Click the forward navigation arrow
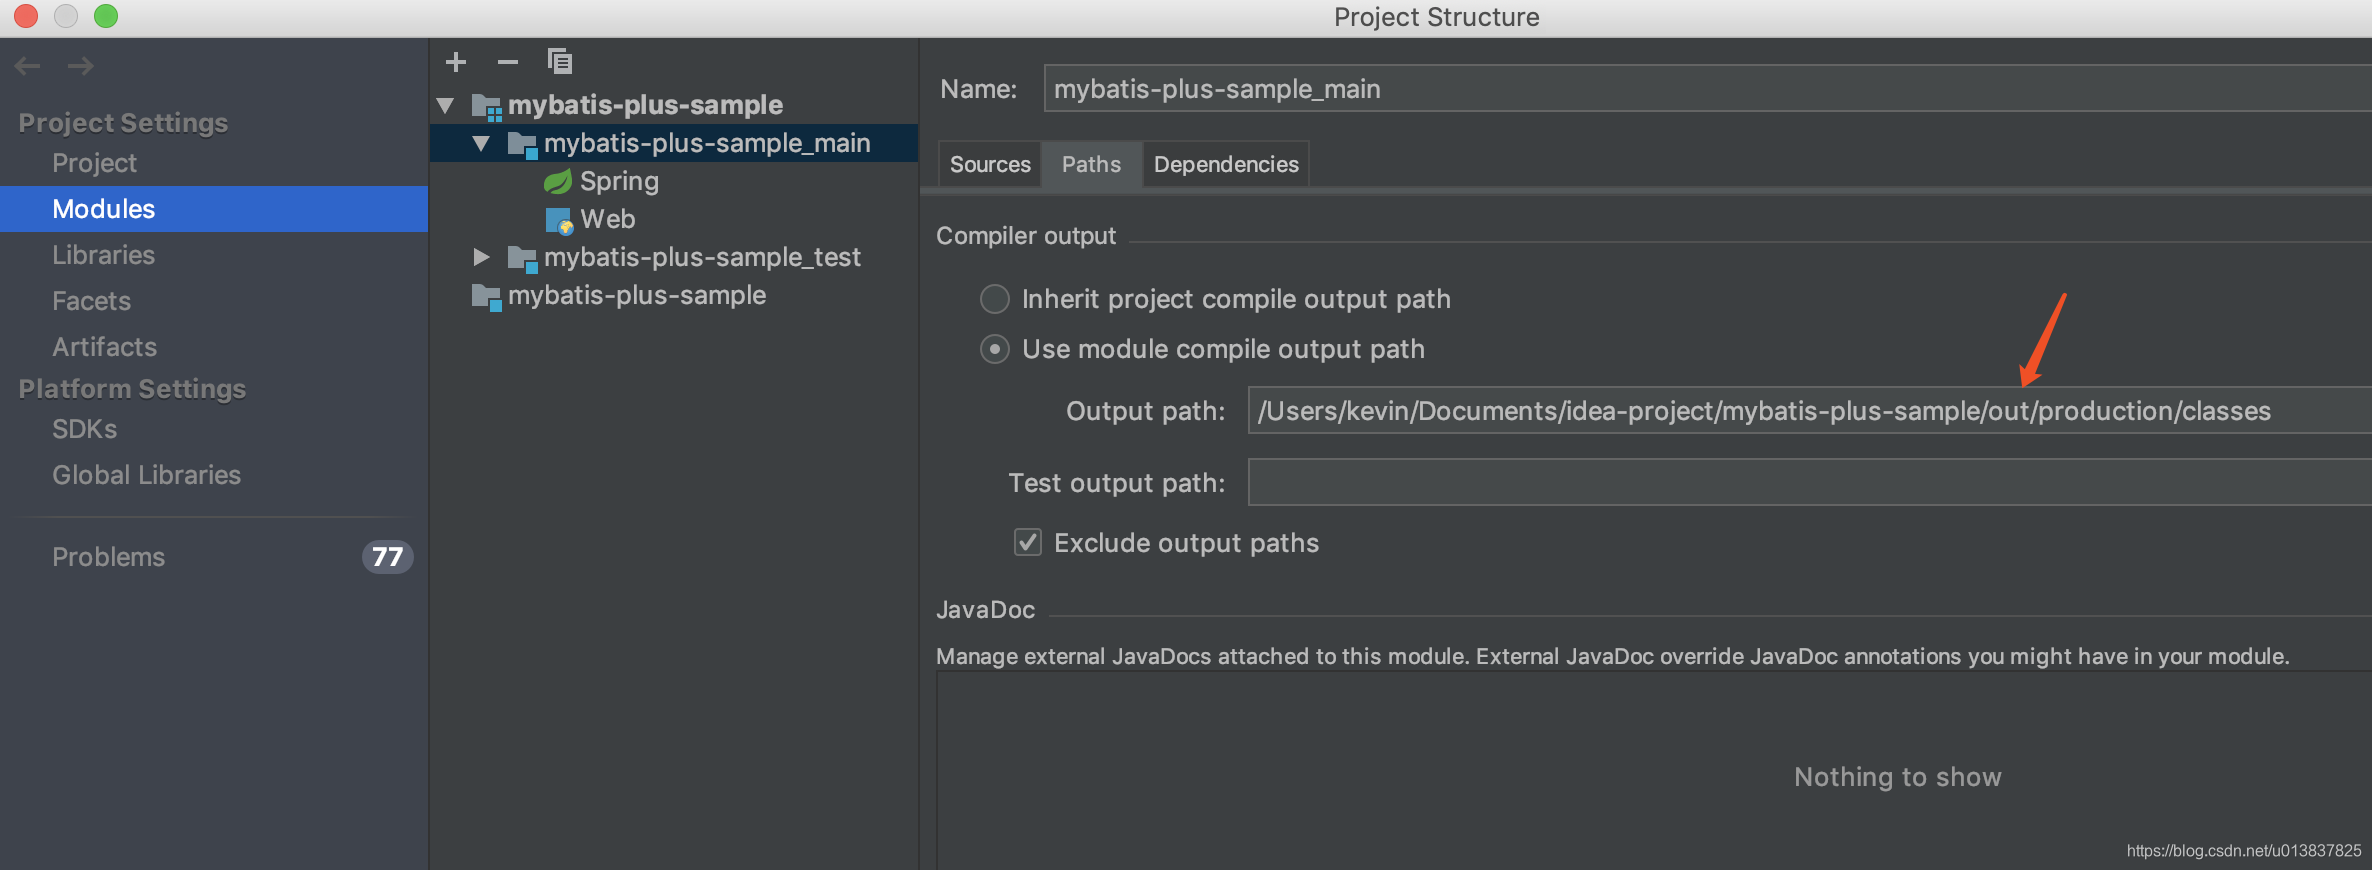This screenshot has width=2372, height=870. point(81,66)
